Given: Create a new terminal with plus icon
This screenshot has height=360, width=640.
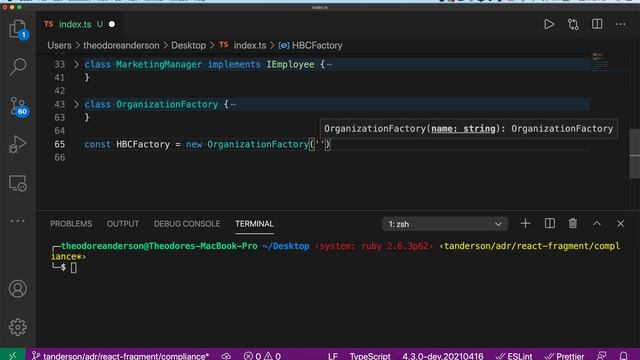Looking at the screenshot, I should point(525,224).
